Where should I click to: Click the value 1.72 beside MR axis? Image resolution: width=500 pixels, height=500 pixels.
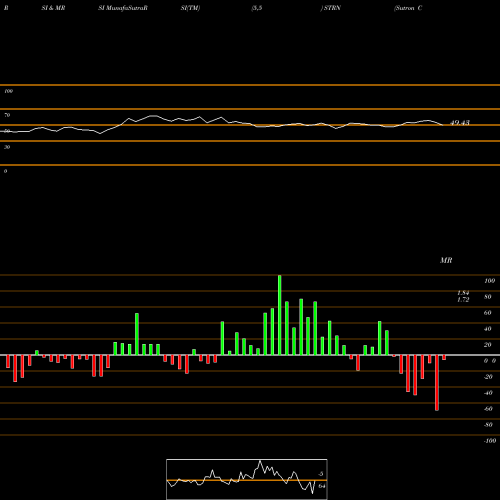pos(463,299)
